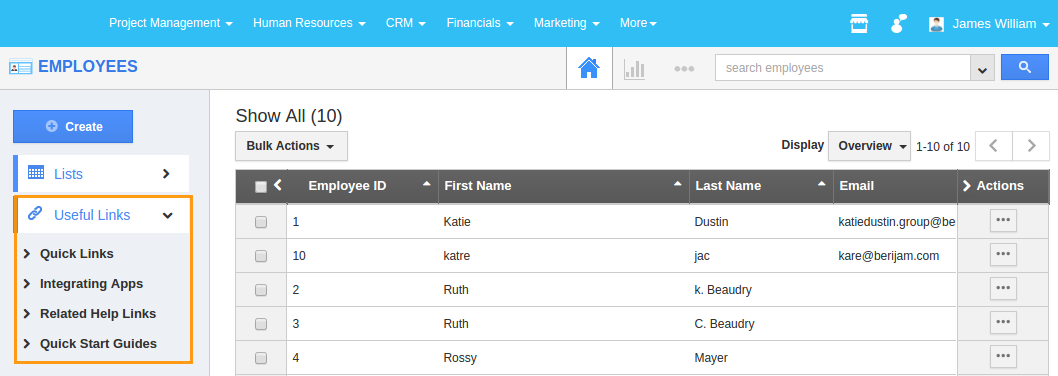Image resolution: width=1058 pixels, height=376 pixels.
Task: Go to Employees home icon
Action: (x=589, y=68)
